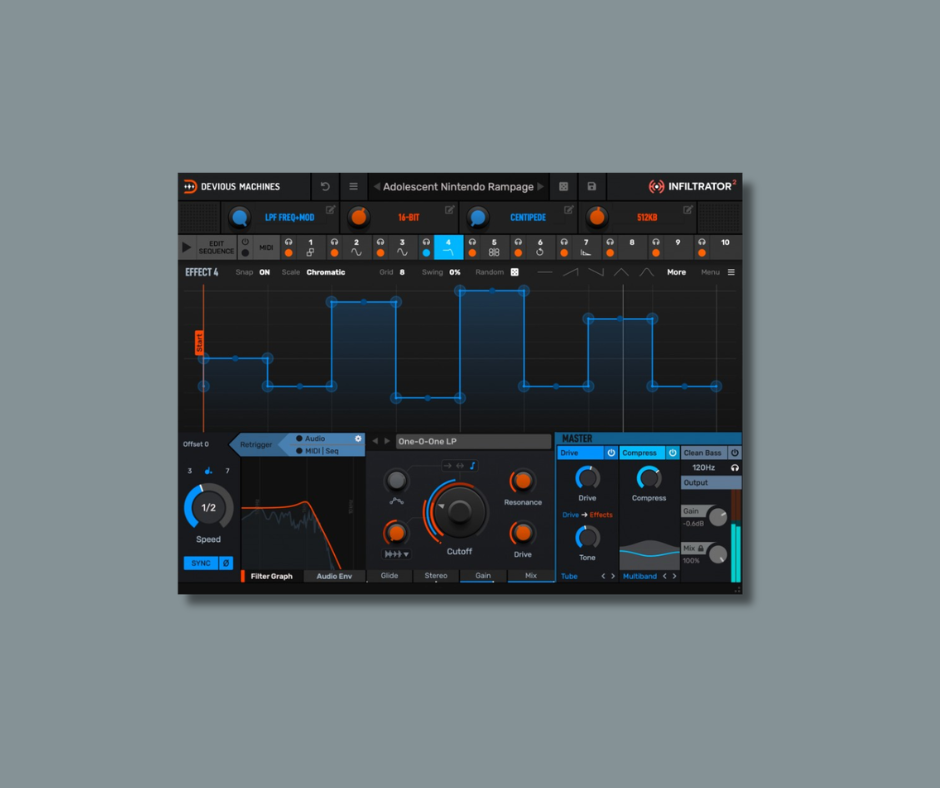This screenshot has width=940, height=788.
Task: Open the preset browser grid icon
Action: (564, 187)
